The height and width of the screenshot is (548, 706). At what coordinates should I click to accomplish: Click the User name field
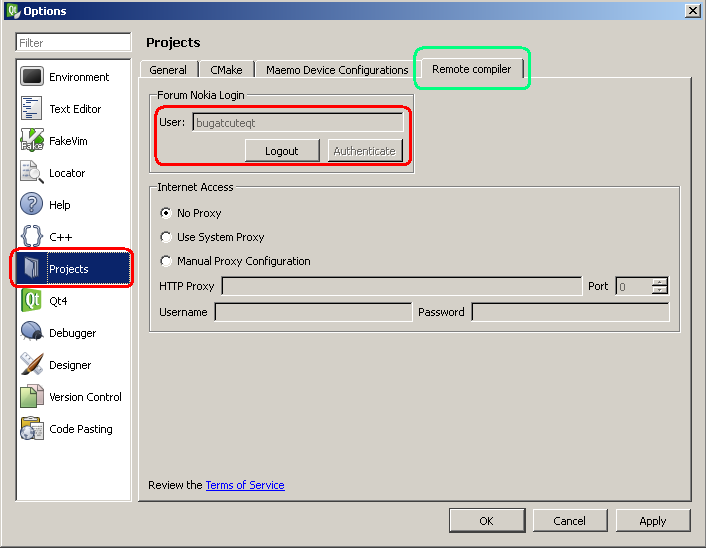[x=298, y=122]
